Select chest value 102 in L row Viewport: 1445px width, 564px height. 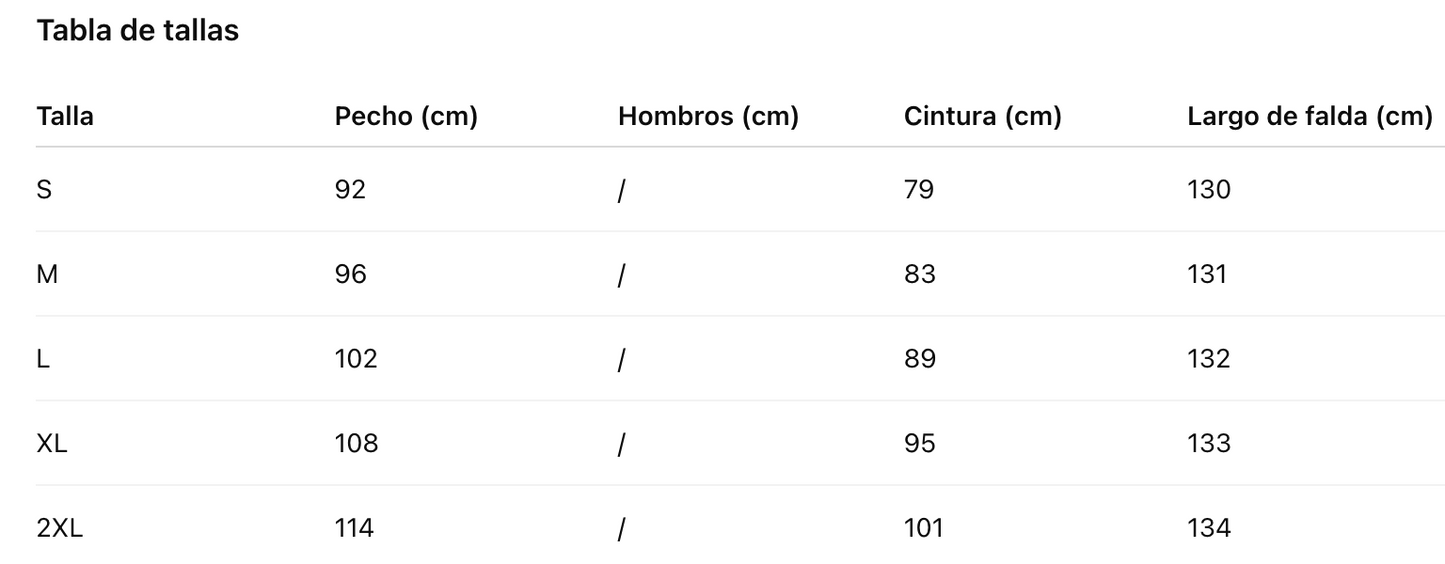356,358
